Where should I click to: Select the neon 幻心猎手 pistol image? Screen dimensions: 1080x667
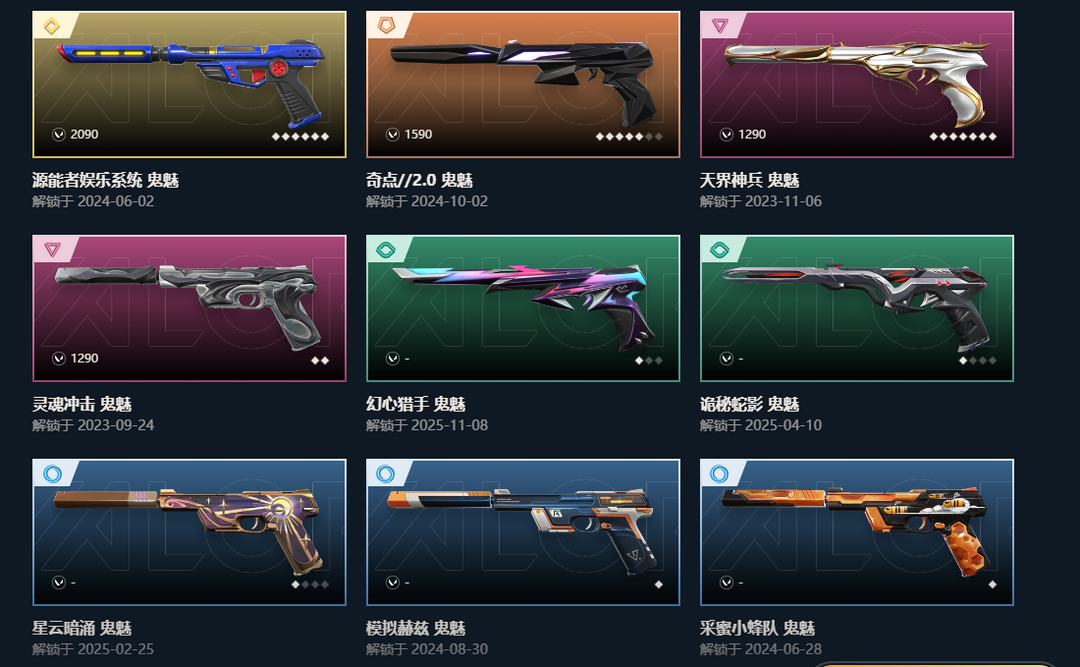point(520,305)
